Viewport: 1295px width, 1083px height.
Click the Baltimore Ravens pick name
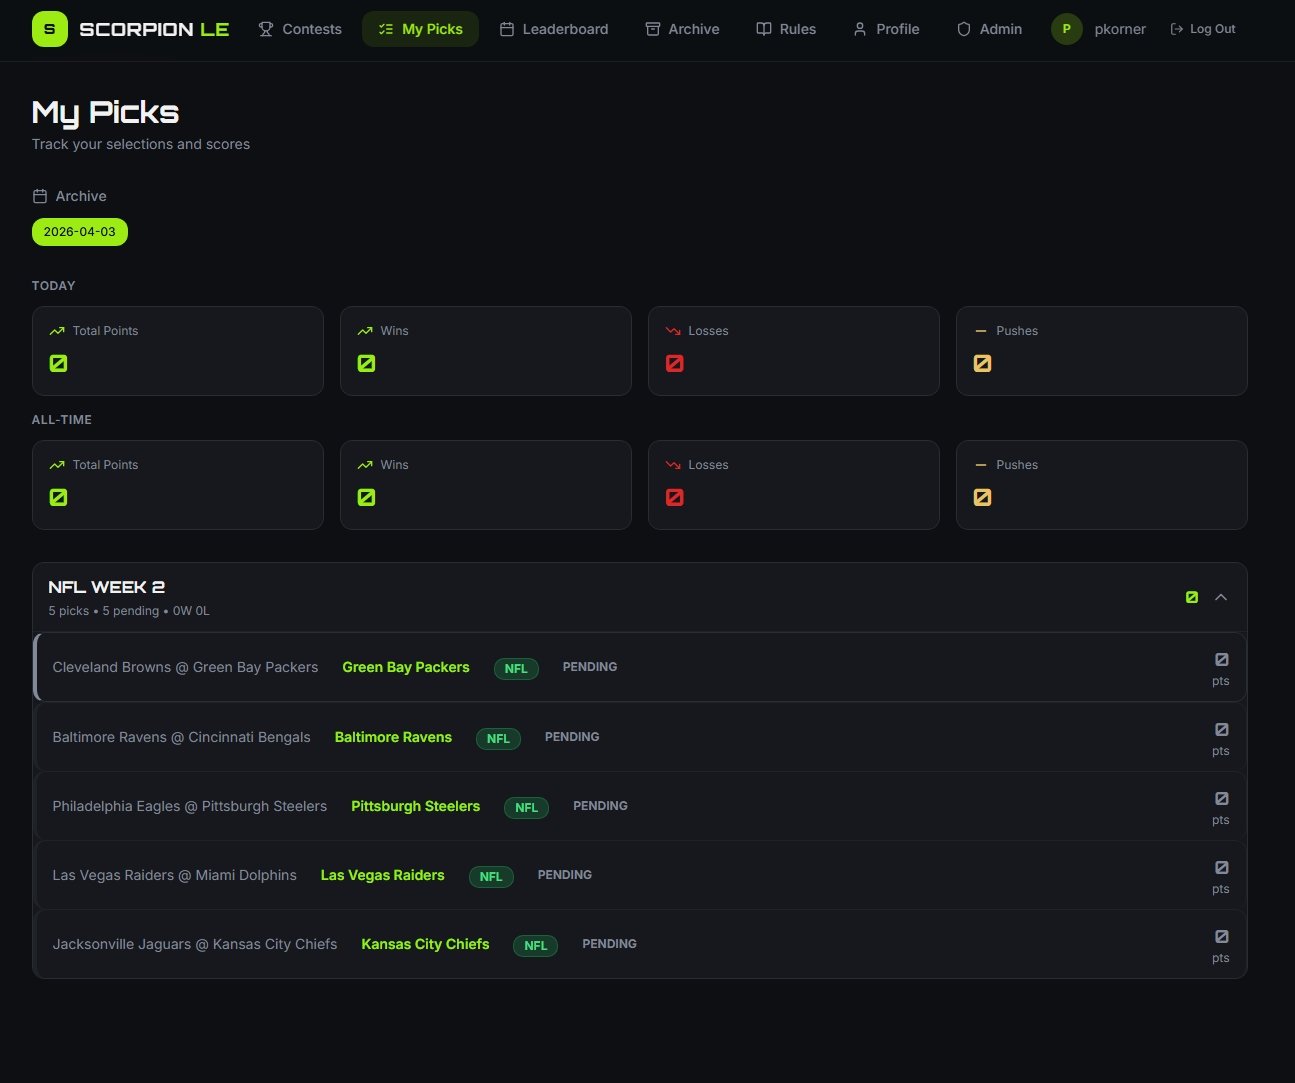(x=393, y=737)
